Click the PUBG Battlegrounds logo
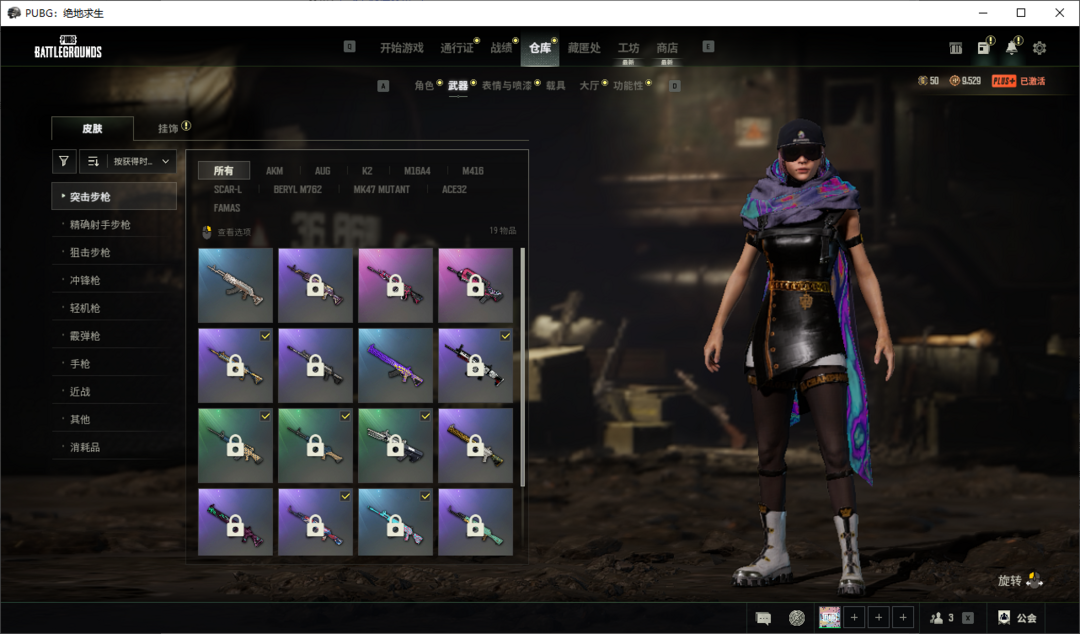 point(68,47)
